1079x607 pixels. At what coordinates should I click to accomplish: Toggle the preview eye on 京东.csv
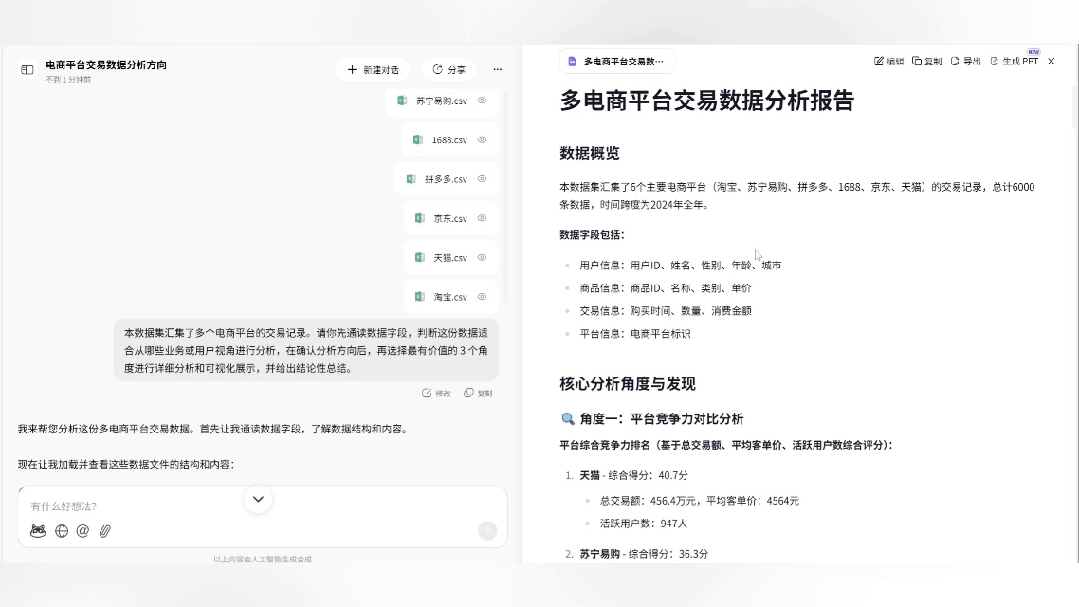tap(481, 217)
